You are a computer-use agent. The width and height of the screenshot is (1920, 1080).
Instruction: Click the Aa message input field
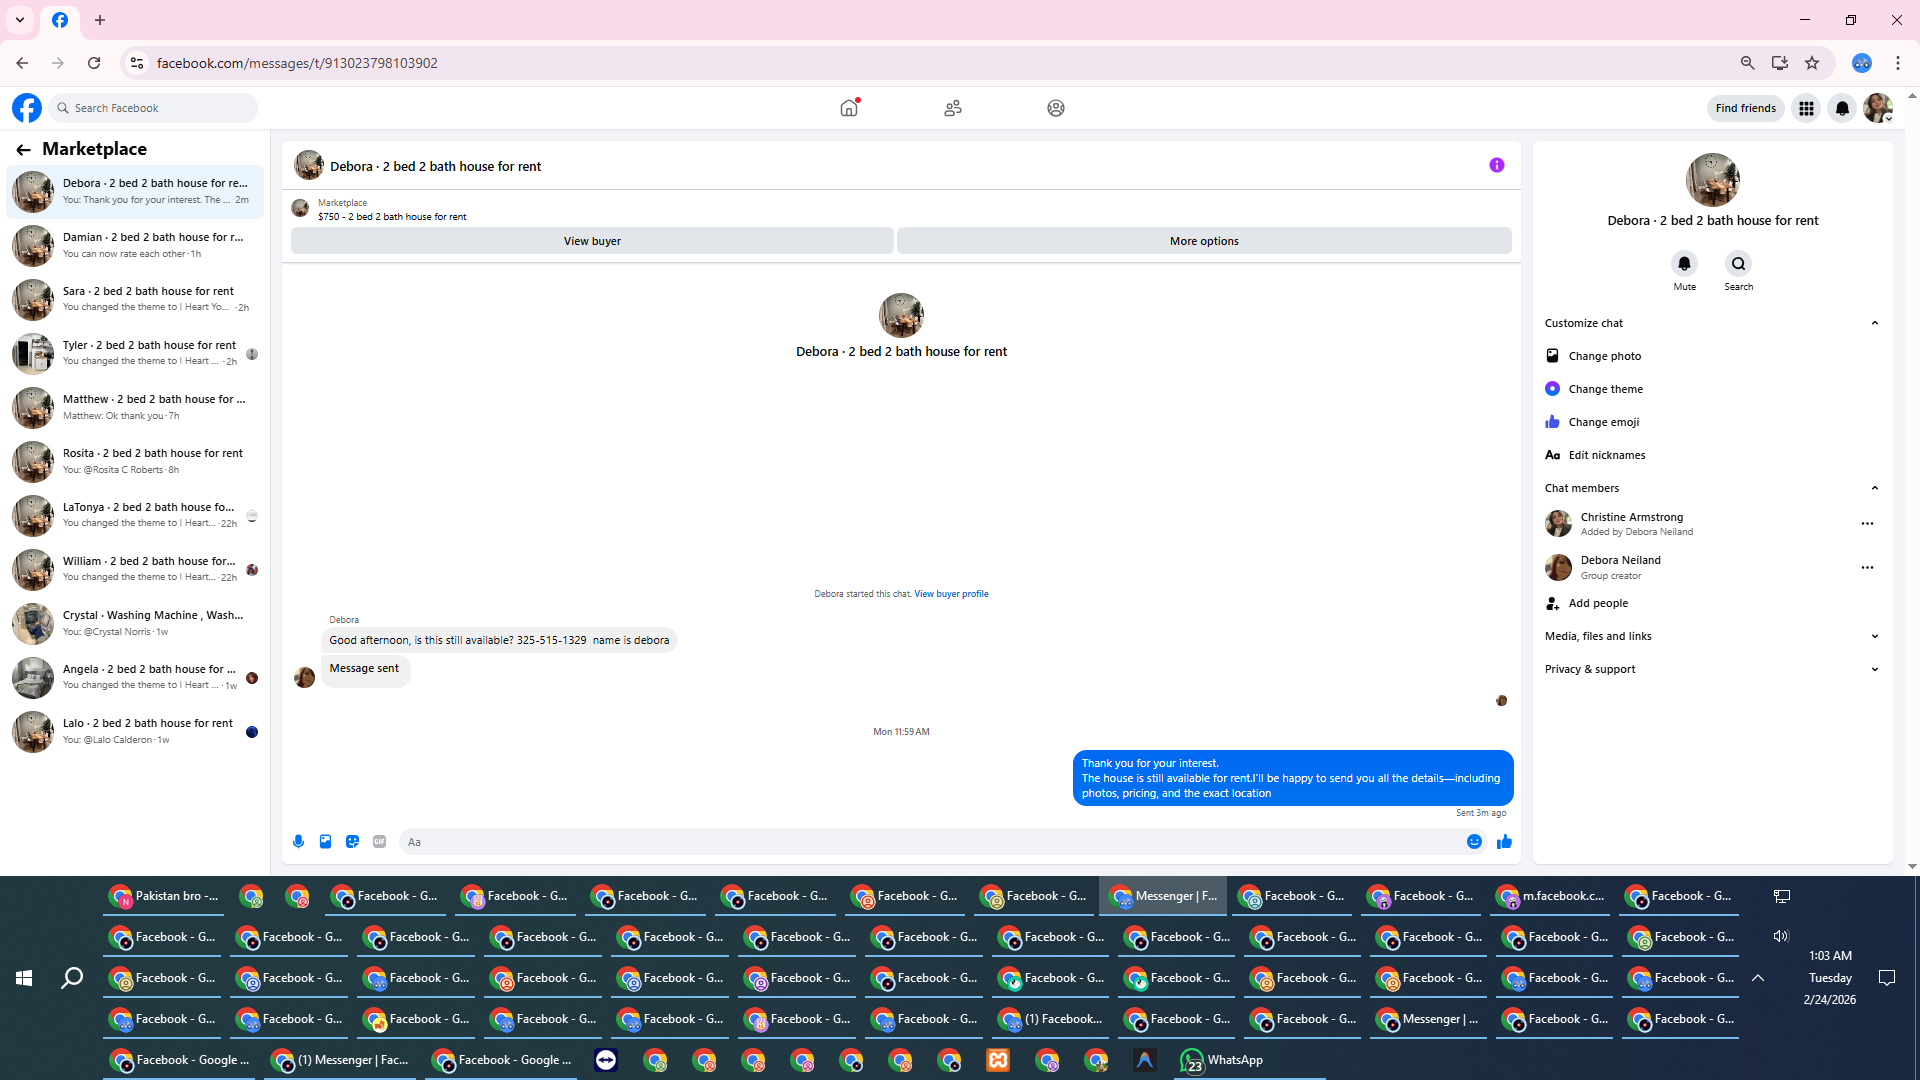[930, 842]
